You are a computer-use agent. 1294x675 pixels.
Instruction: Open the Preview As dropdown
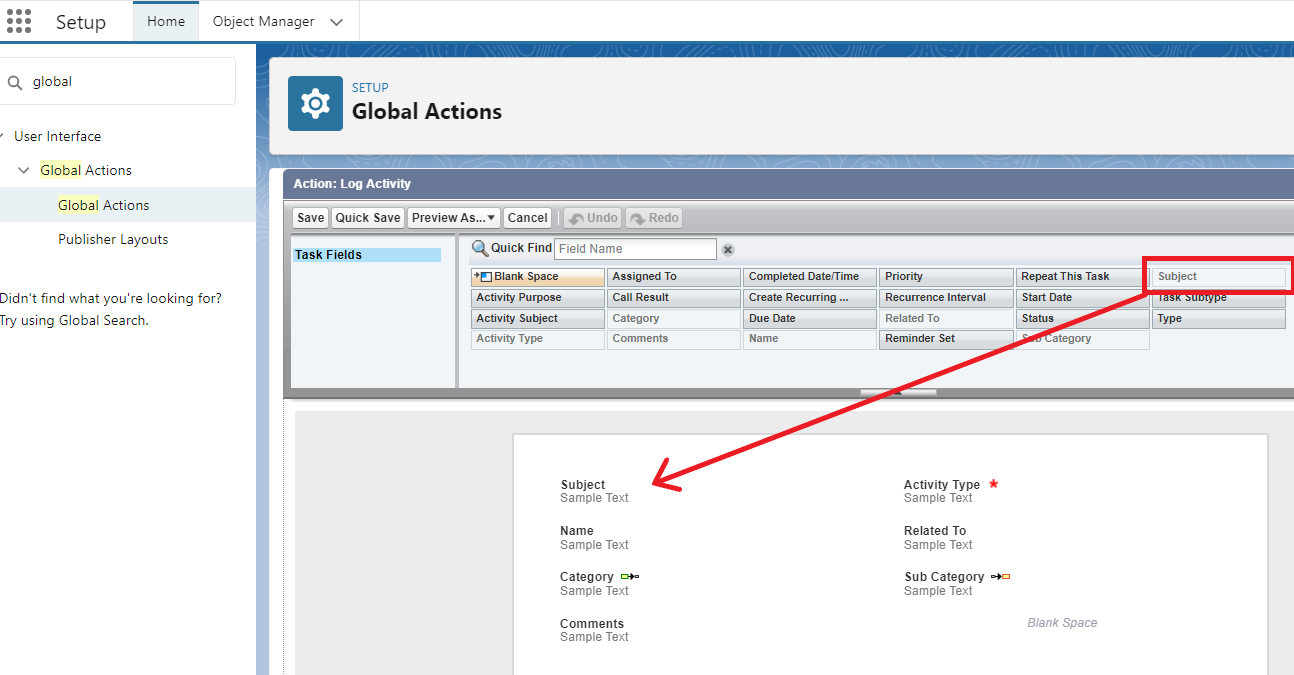tap(453, 218)
